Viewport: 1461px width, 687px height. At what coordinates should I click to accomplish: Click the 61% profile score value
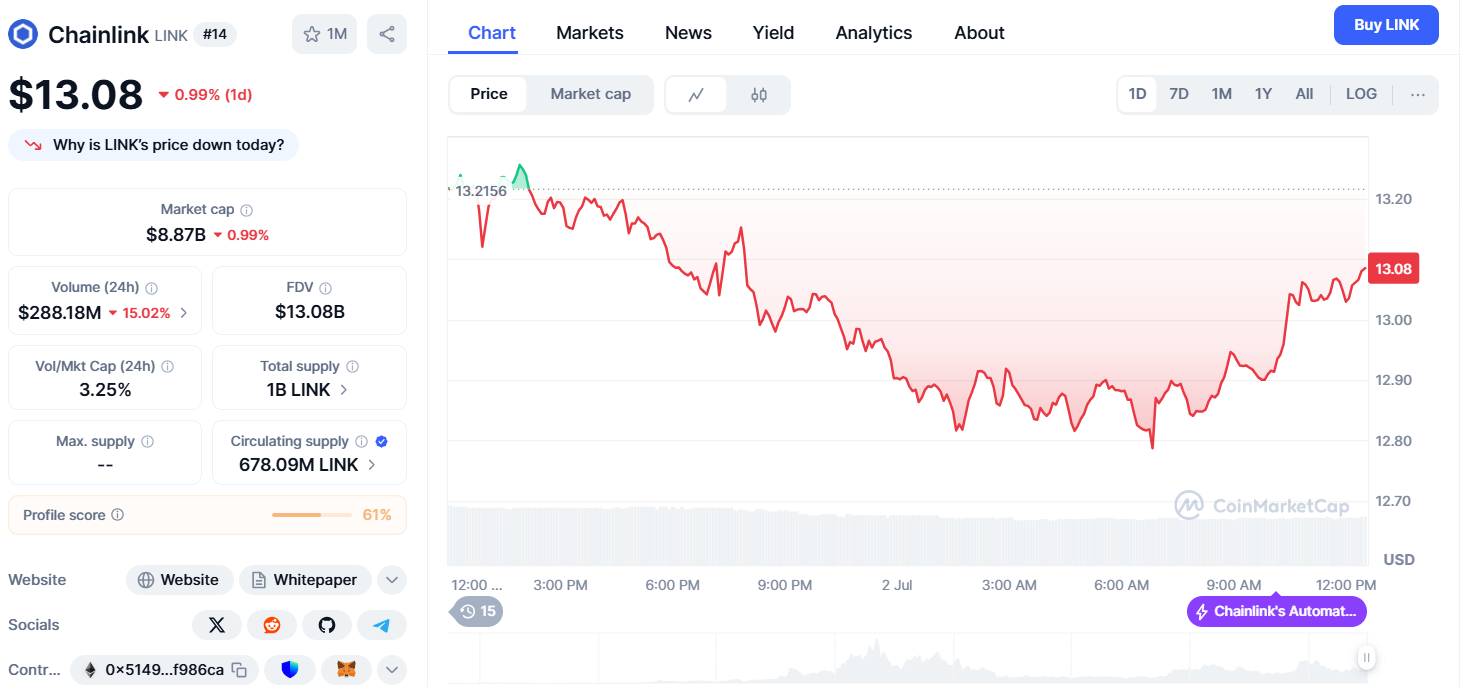[x=377, y=515]
